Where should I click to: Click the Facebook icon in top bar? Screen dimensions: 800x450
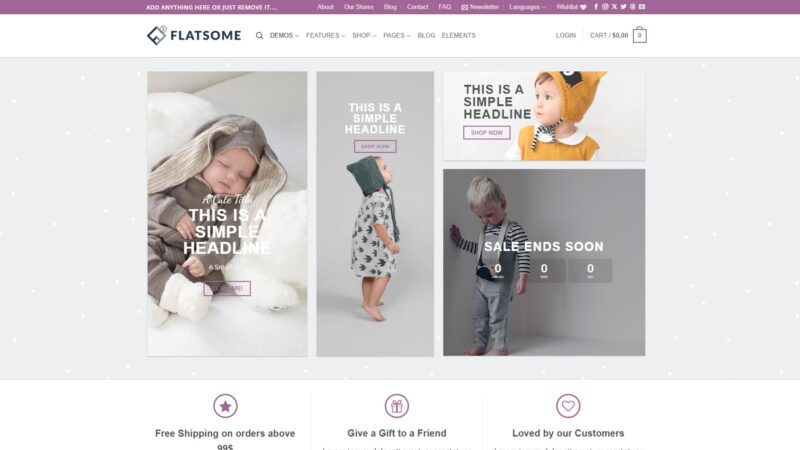[x=596, y=7]
